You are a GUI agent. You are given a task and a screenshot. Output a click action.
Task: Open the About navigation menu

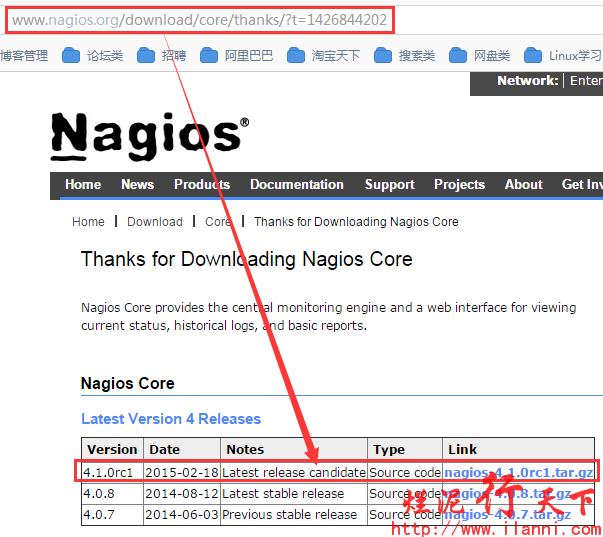pos(523,185)
